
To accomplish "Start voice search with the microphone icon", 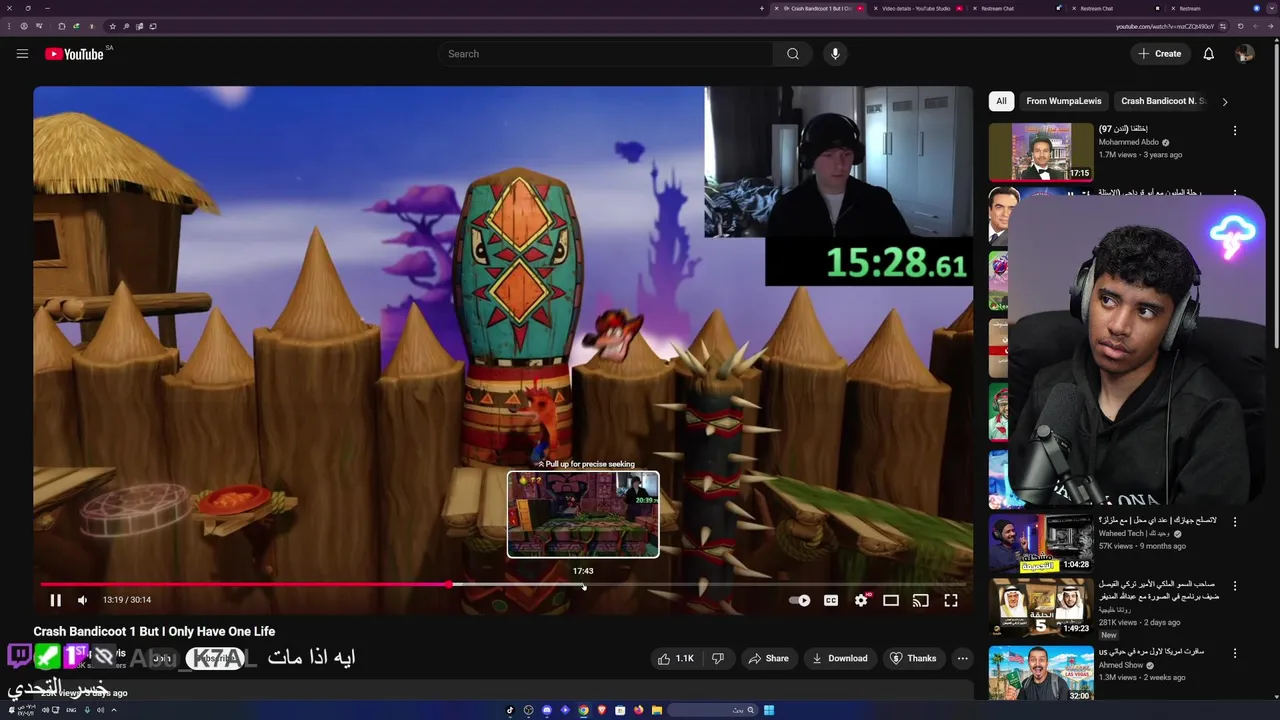I will tap(835, 54).
